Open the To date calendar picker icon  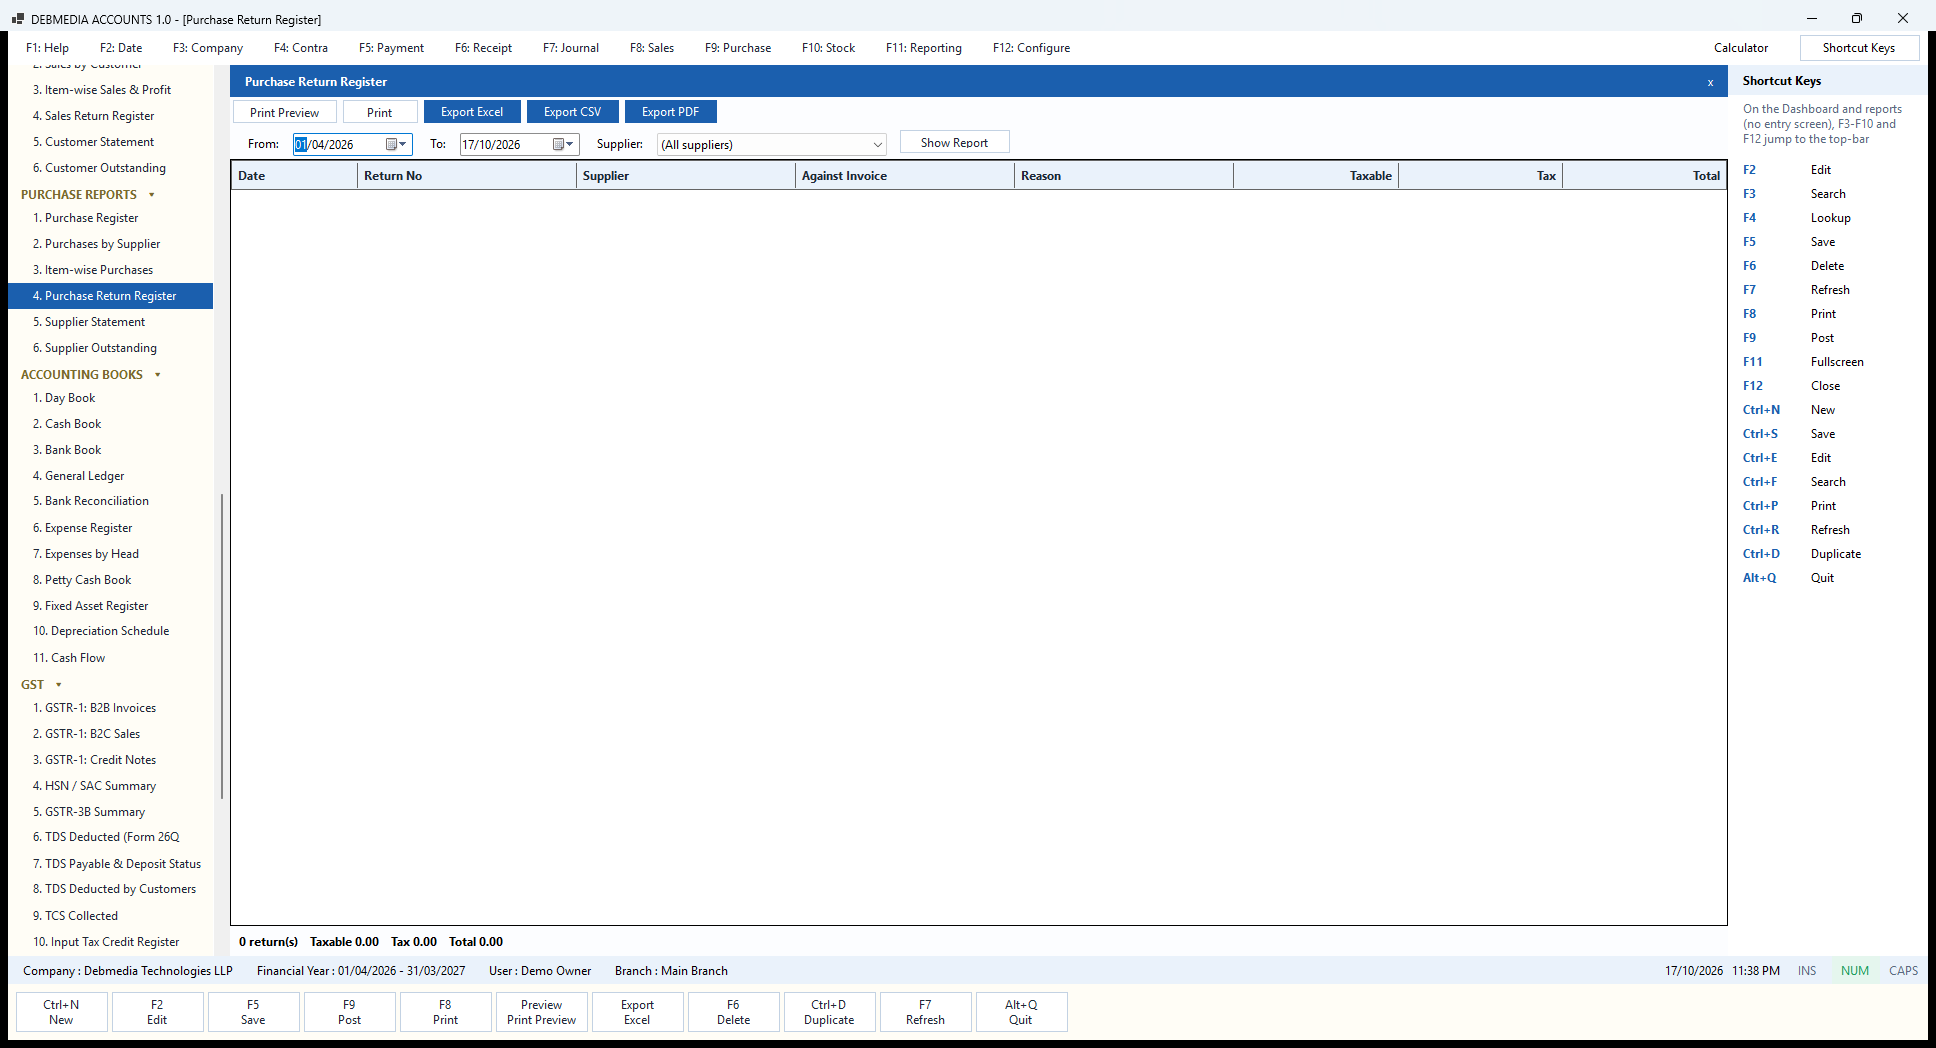(559, 144)
